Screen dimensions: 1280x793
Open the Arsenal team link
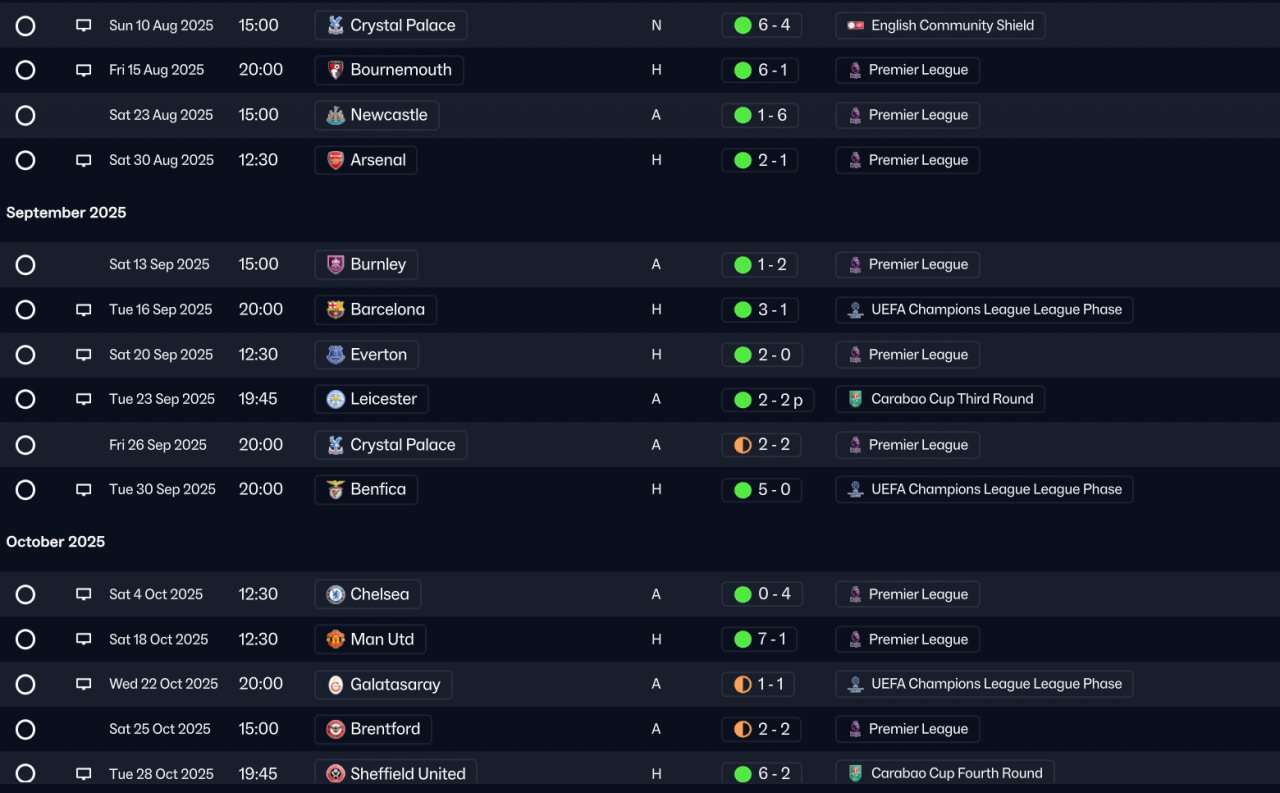click(366, 160)
